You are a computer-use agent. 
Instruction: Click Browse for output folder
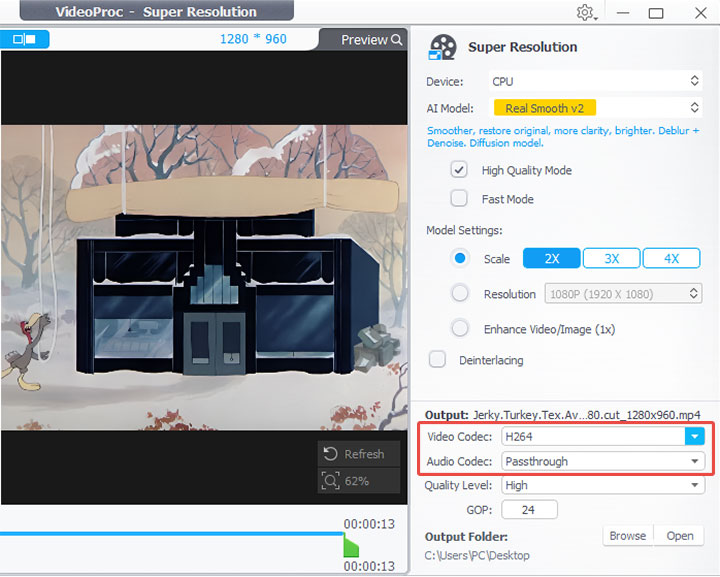coord(627,536)
